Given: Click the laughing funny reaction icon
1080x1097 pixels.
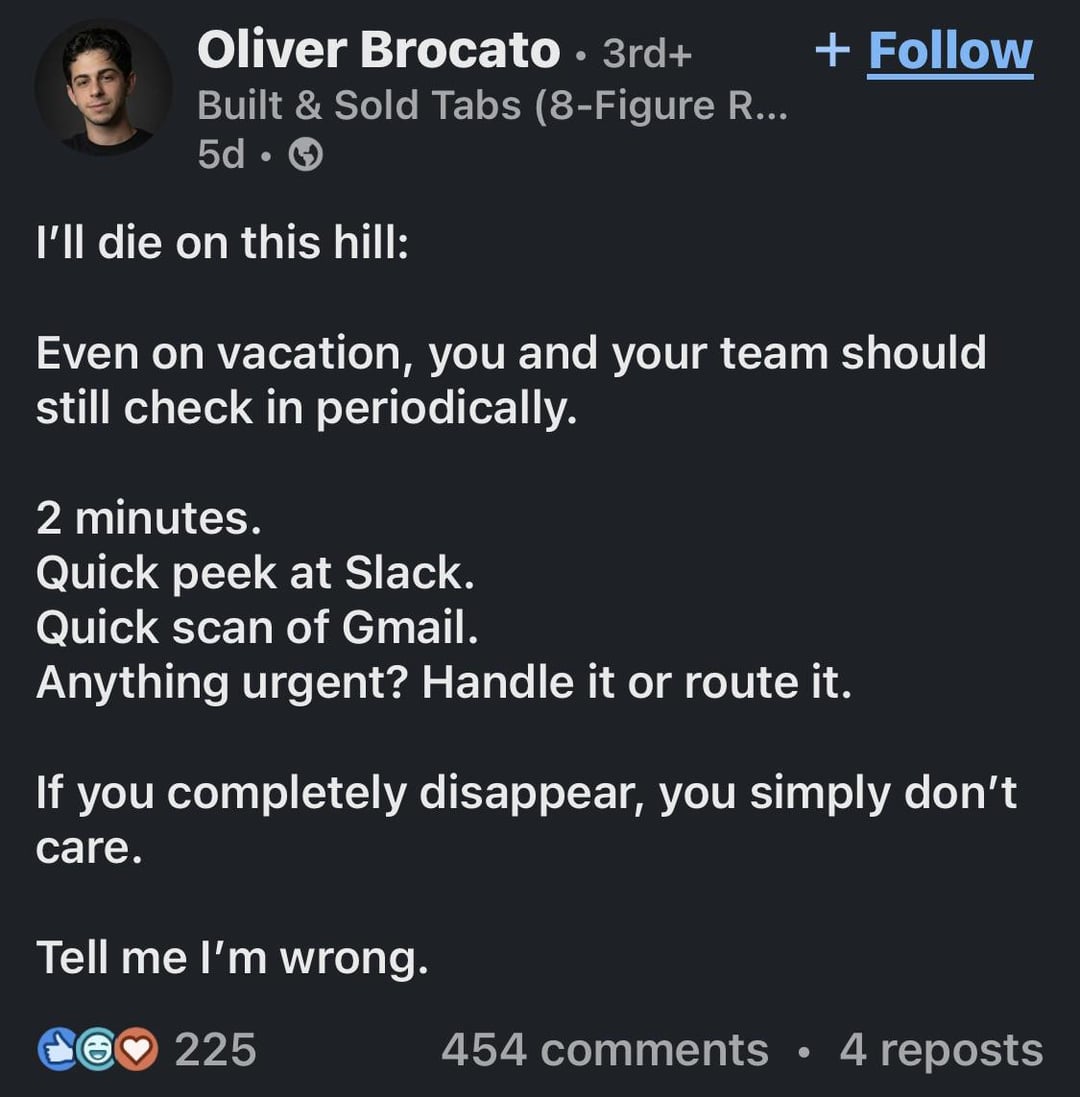Looking at the screenshot, I should (x=97, y=1050).
